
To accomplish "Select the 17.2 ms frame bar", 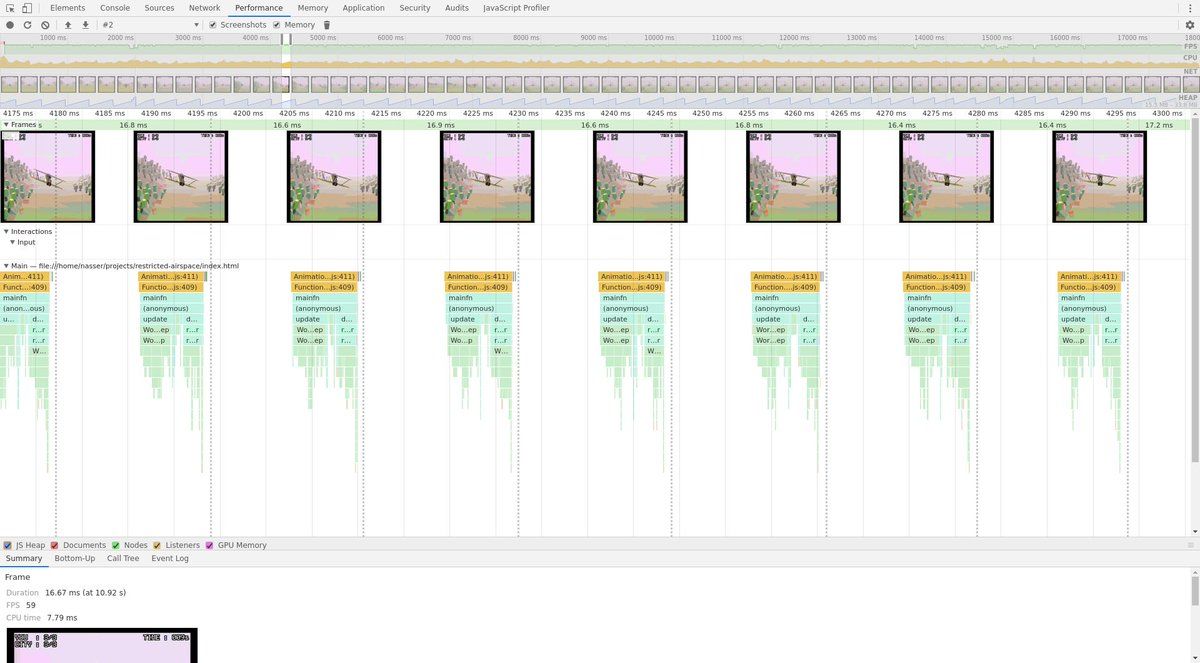I will point(1159,125).
